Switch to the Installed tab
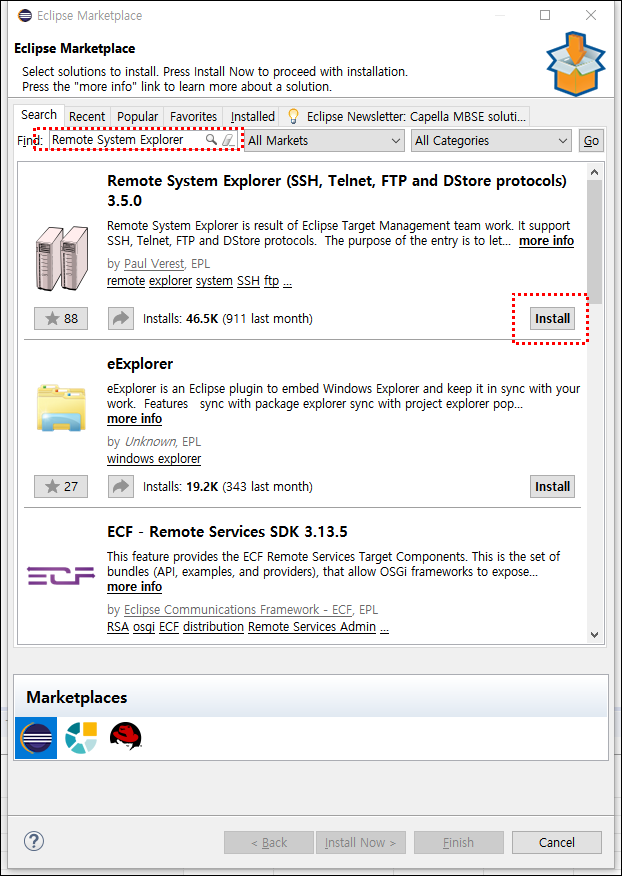Viewport: 622px width, 876px height. [253, 117]
